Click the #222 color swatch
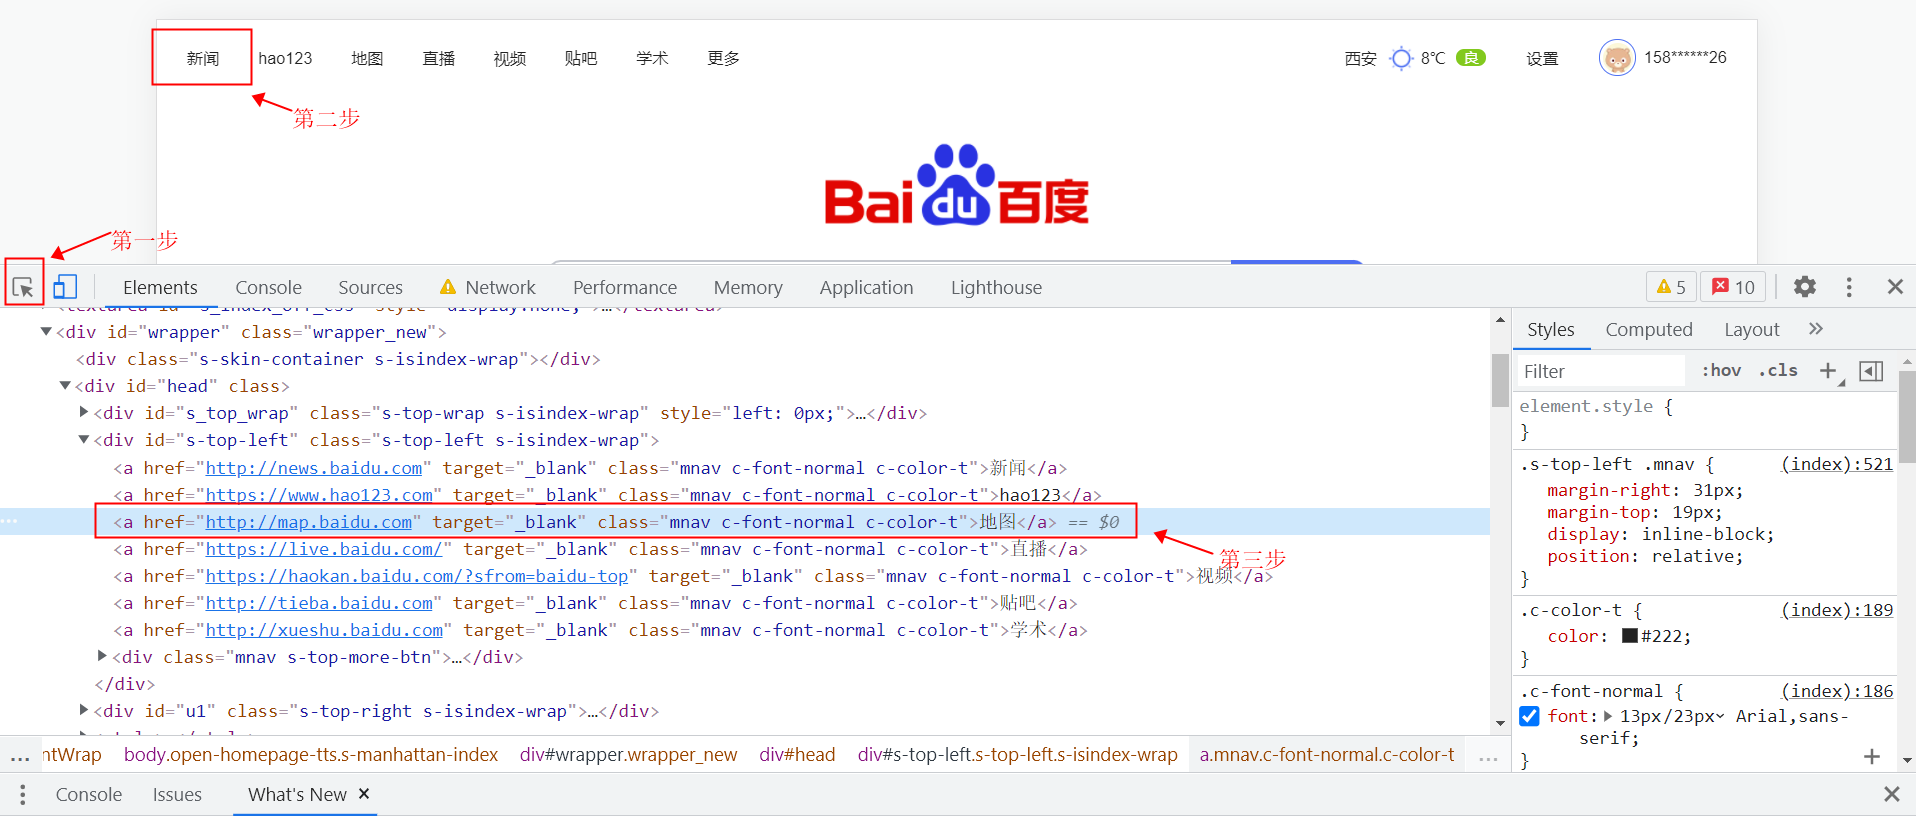The height and width of the screenshot is (816, 1916). coord(1629,636)
